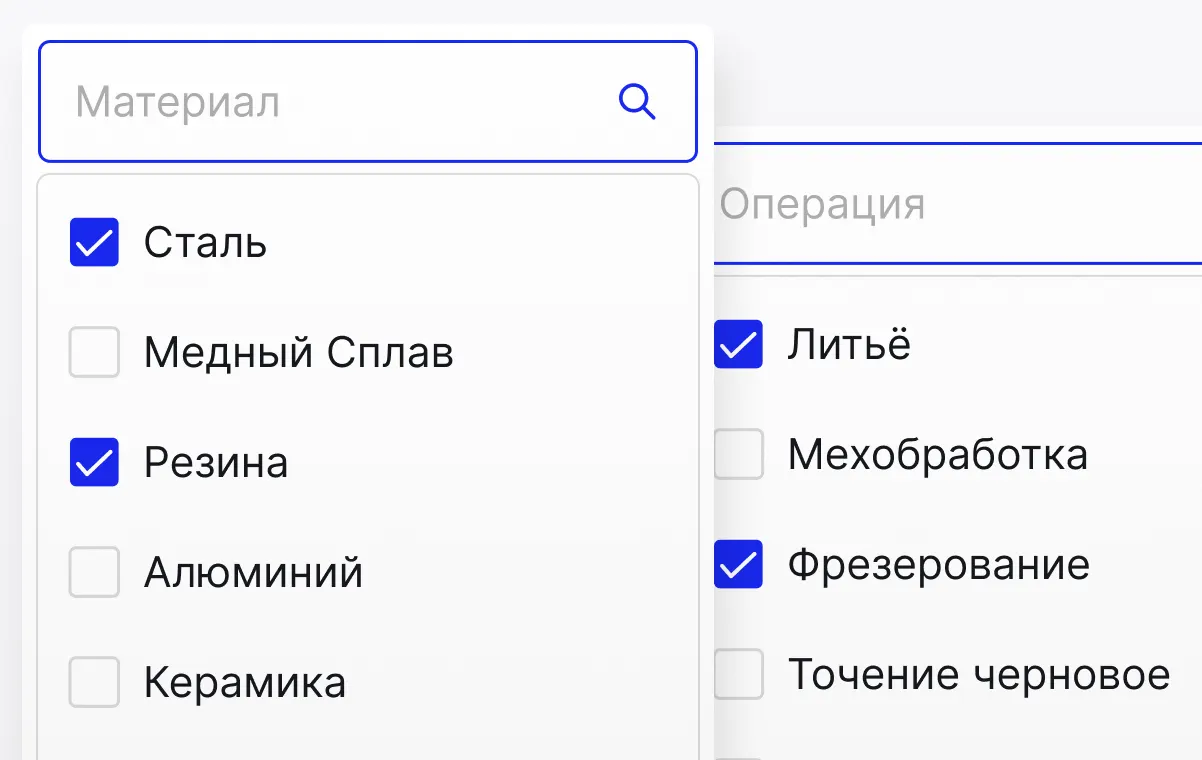Disable the Литьё operation filter
This screenshot has width=1202, height=760.
tap(738, 344)
